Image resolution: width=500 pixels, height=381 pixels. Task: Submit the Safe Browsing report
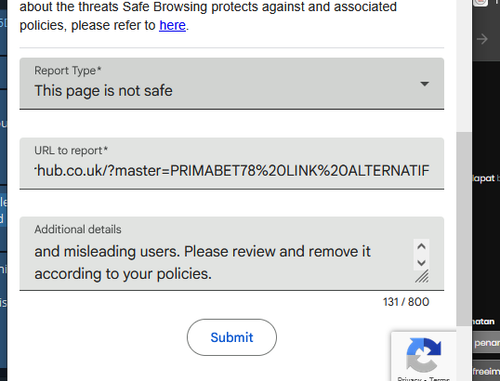(x=232, y=337)
